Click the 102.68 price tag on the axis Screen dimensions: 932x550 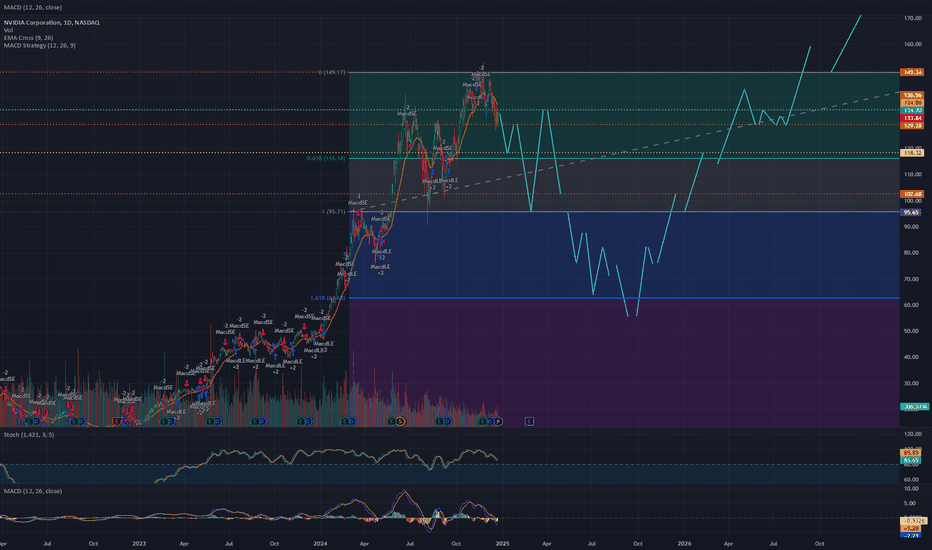coord(912,194)
